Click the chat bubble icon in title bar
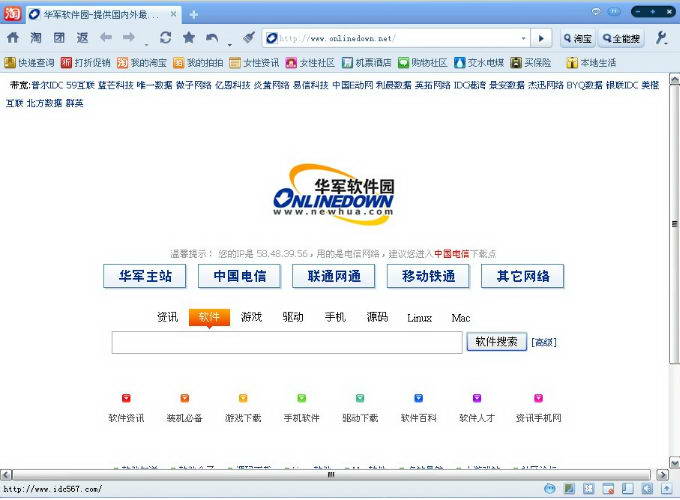The width and height of the screenshot is (680, 500). [x=596, y=12]
